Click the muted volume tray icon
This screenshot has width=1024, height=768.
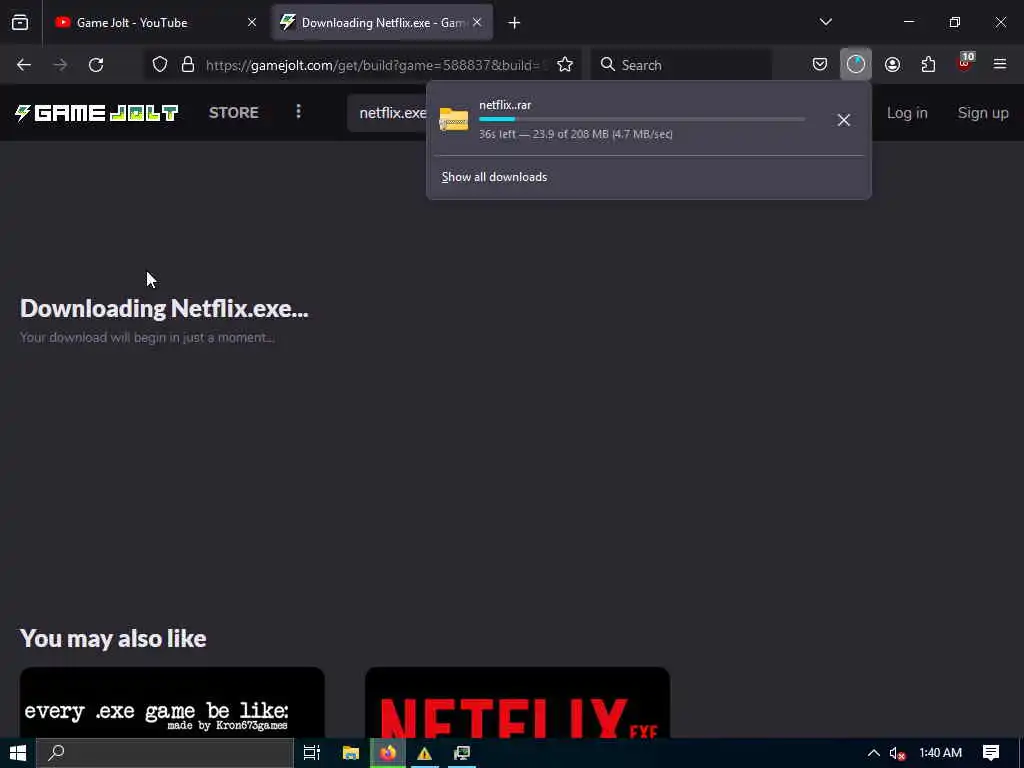(897, 753)
